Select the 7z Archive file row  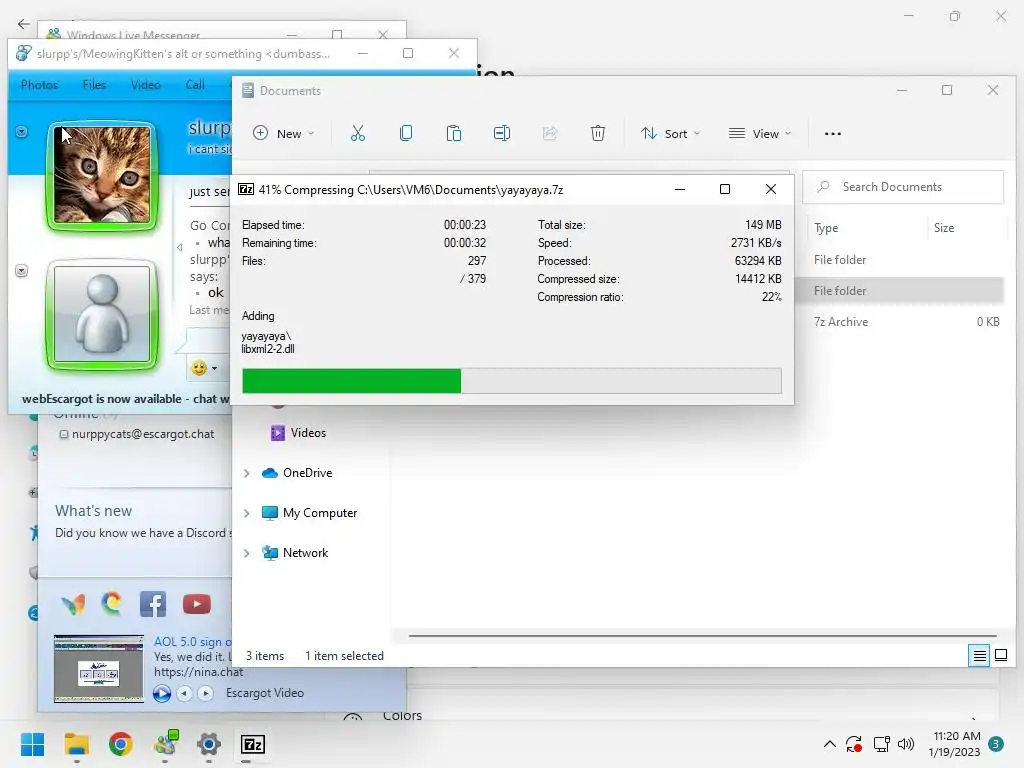(x=901, y=322)
